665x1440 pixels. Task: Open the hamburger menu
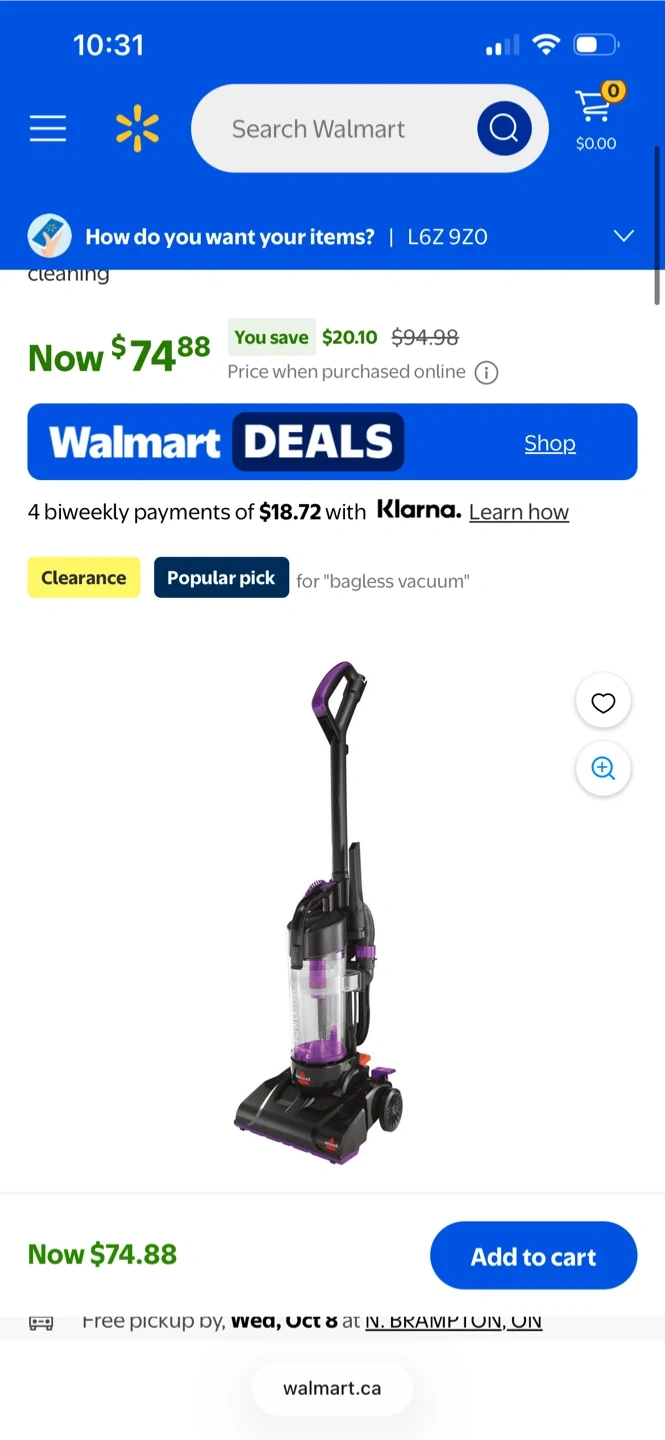pos(47,129)
